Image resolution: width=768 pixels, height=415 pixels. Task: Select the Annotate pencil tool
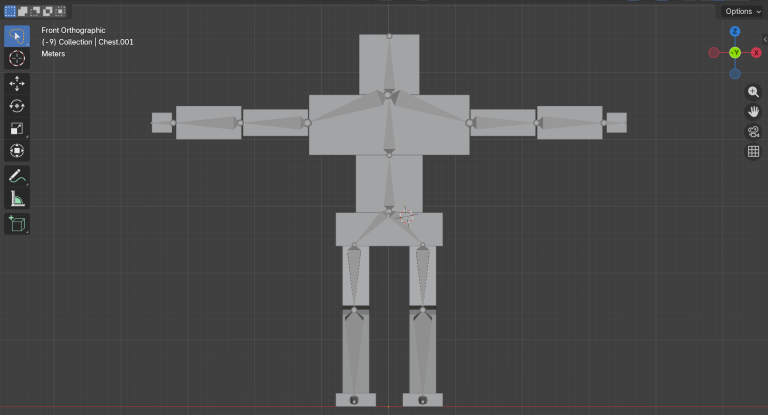pos(17,176)
